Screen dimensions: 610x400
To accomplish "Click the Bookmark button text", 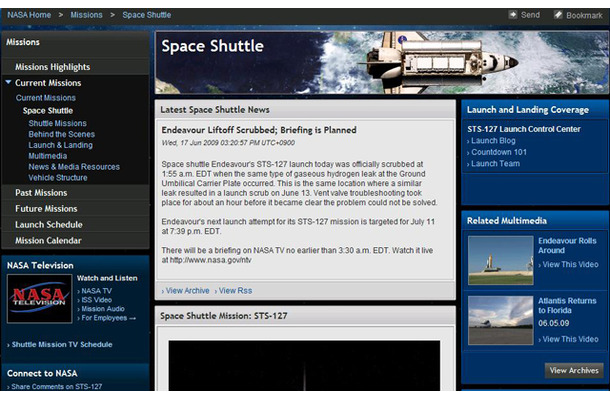I will click(584, 15).
